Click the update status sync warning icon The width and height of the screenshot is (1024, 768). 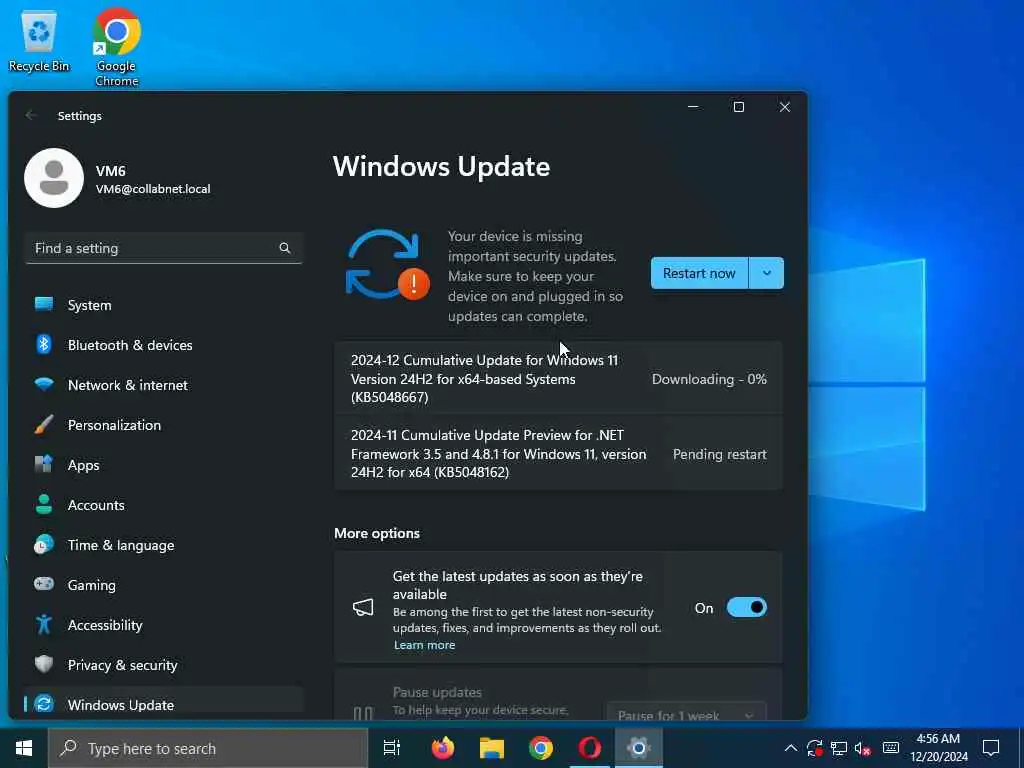coord(387,264)
